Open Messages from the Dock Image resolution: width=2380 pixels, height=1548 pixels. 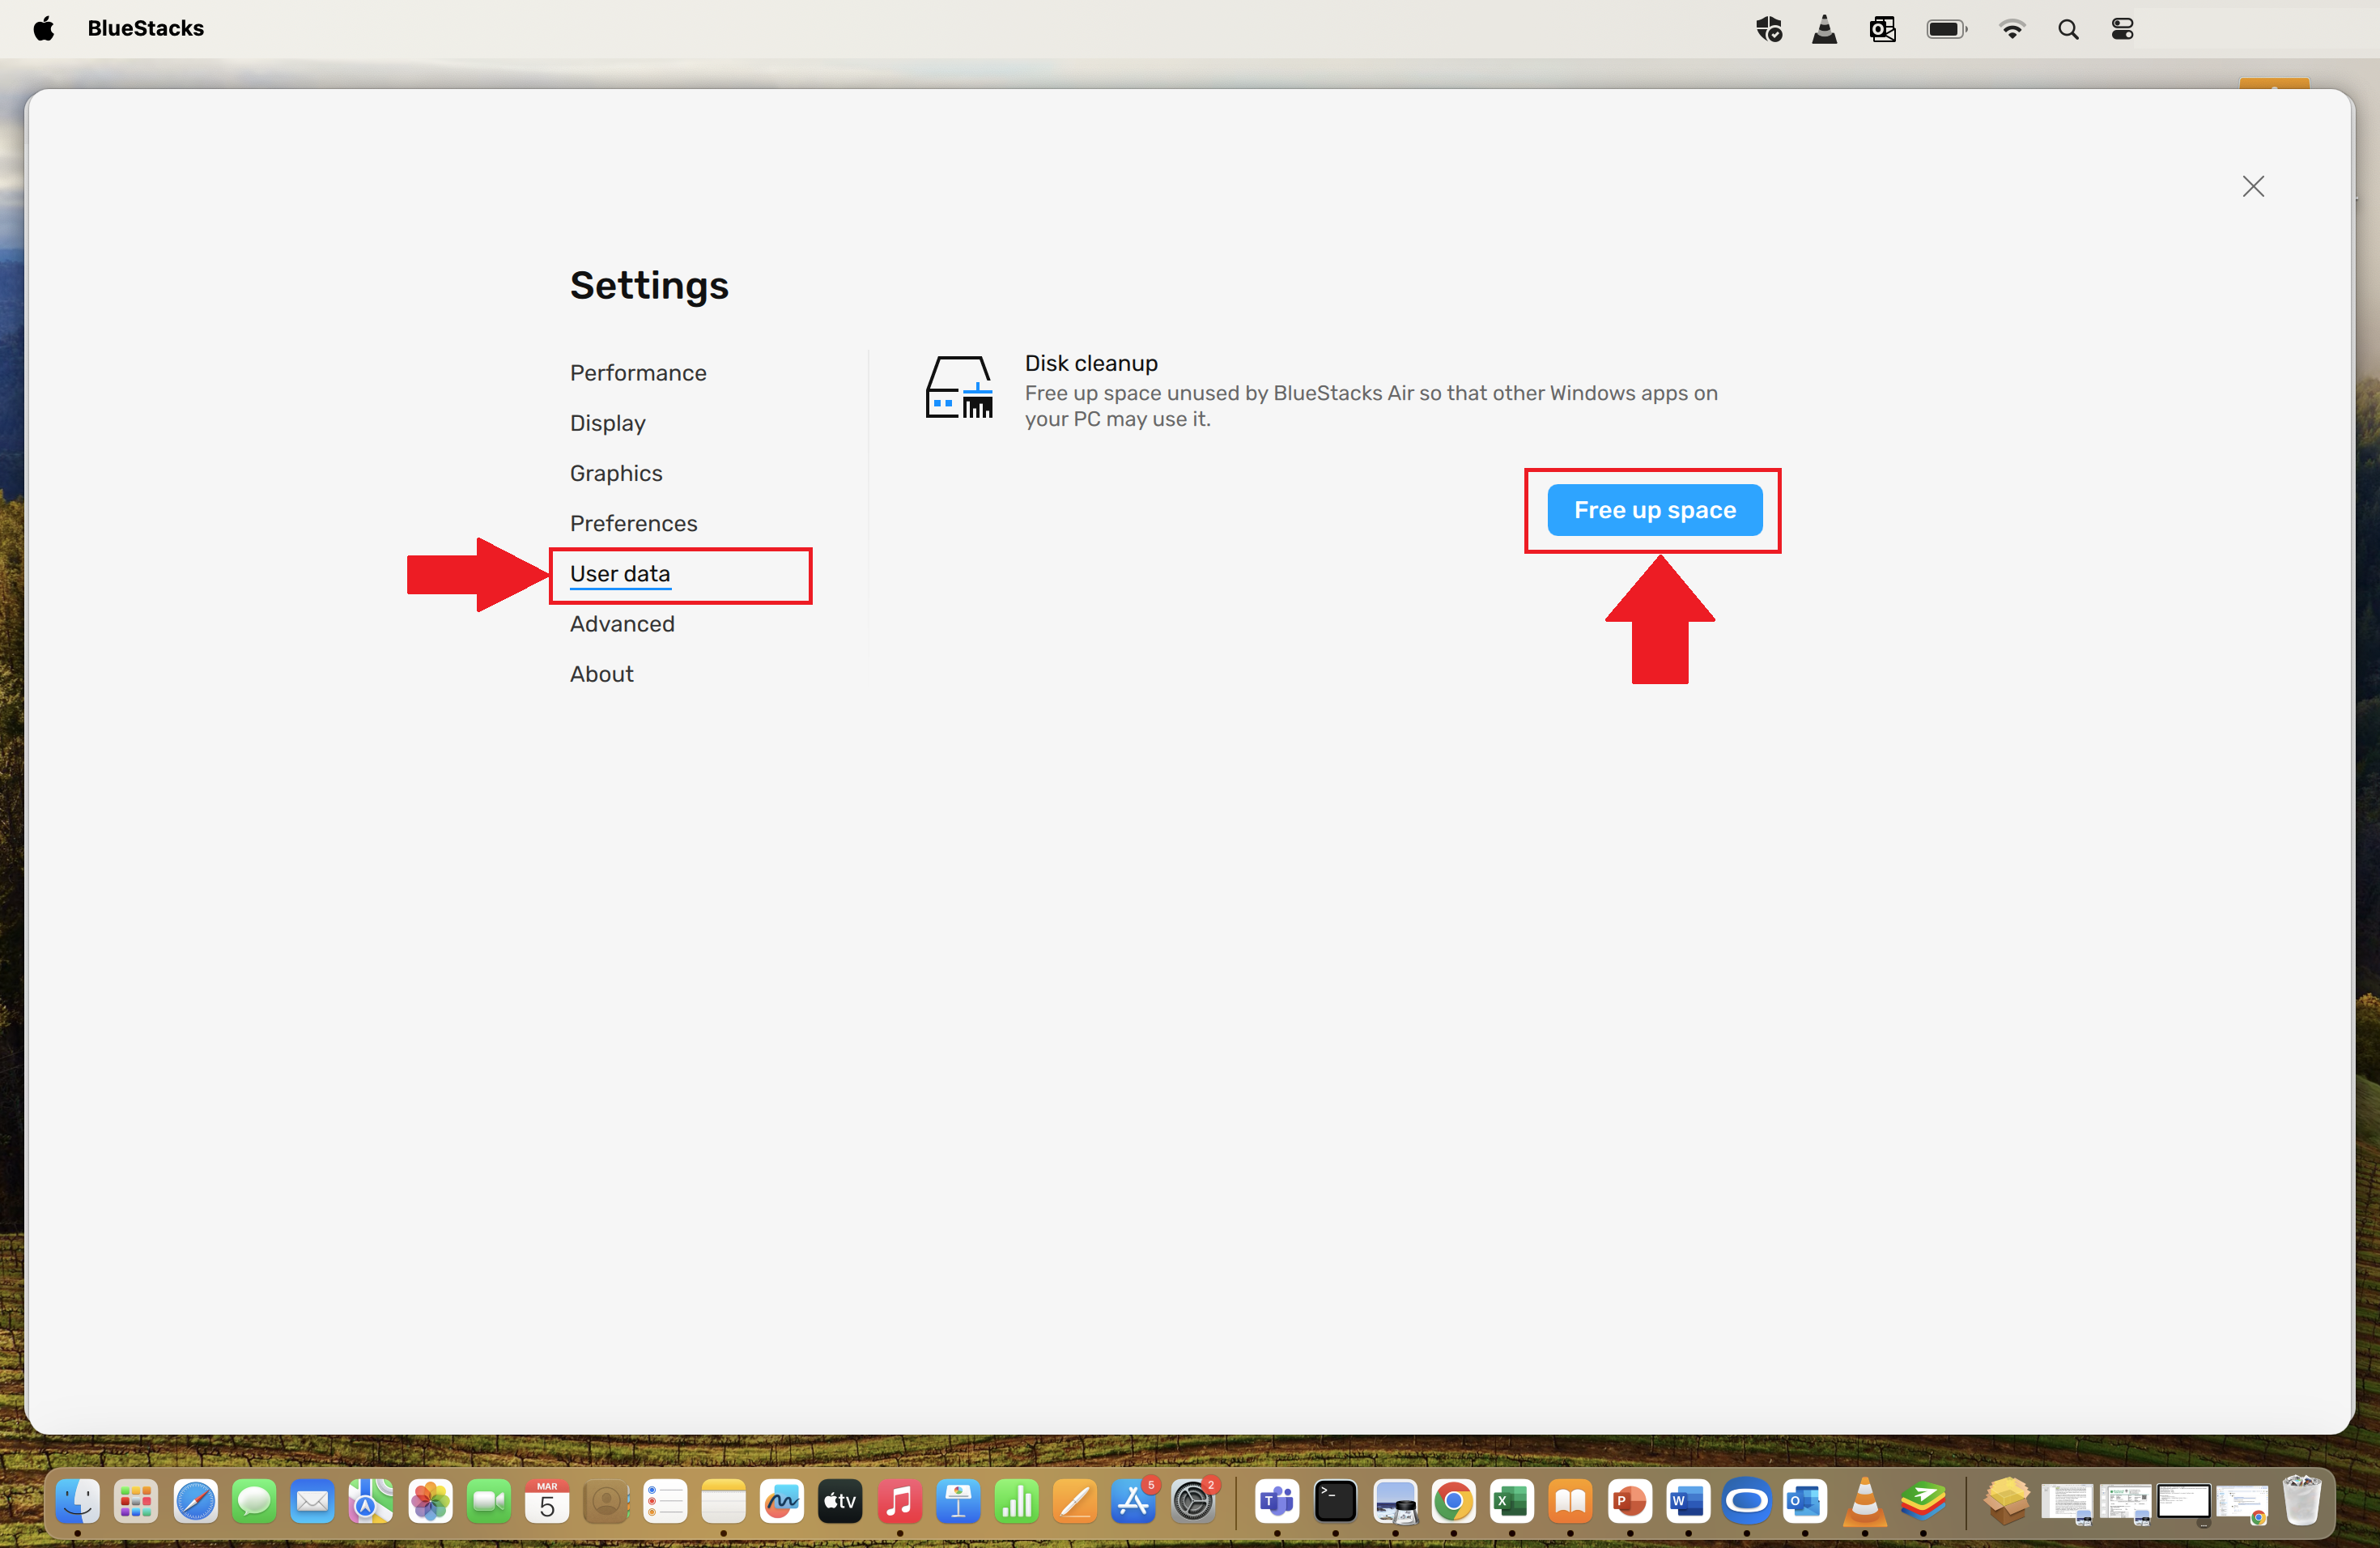click(254, 1501)
